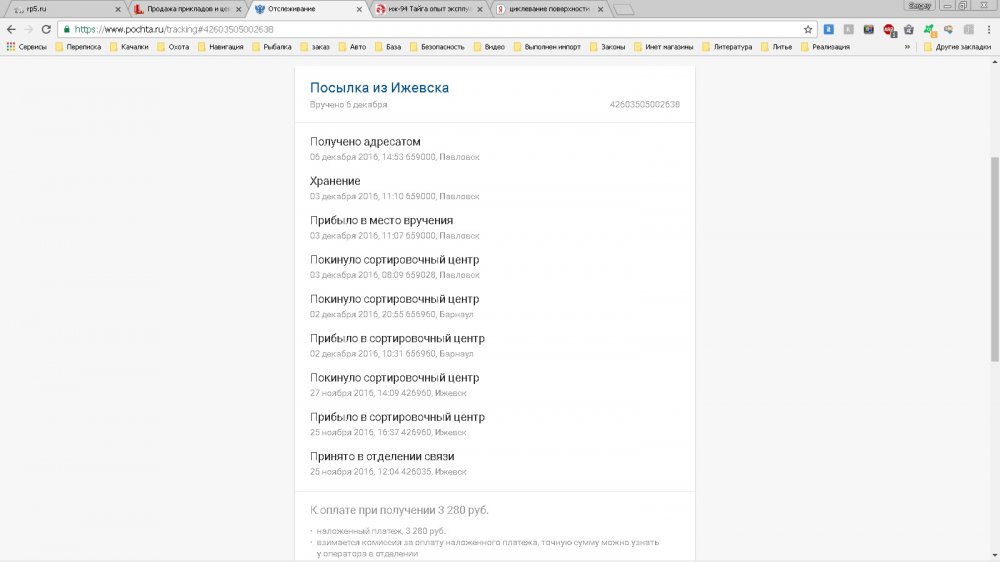Switch to the Продажа прикладов tab

coord(185,9)
